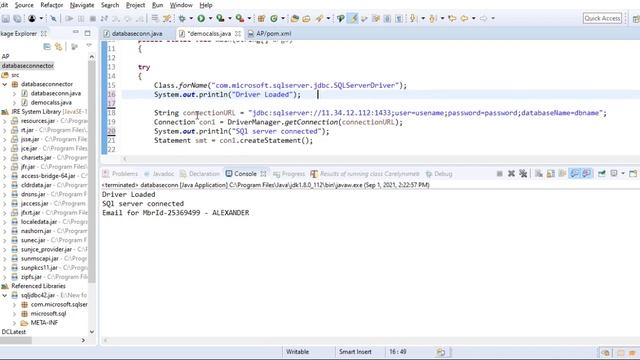The height and width of the screenshot is (360, 640).
Task: Open the user profile icon dropdown in the toolbar
Action: tap(41, 18)
